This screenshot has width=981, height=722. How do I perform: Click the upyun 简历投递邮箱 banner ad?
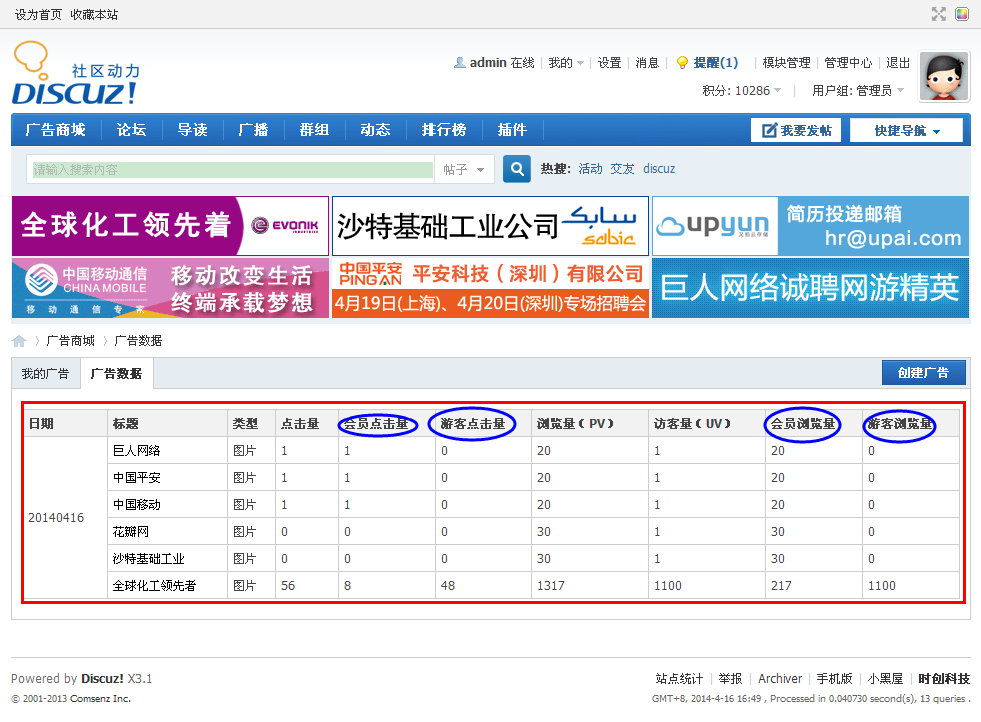tap(810, 226)
